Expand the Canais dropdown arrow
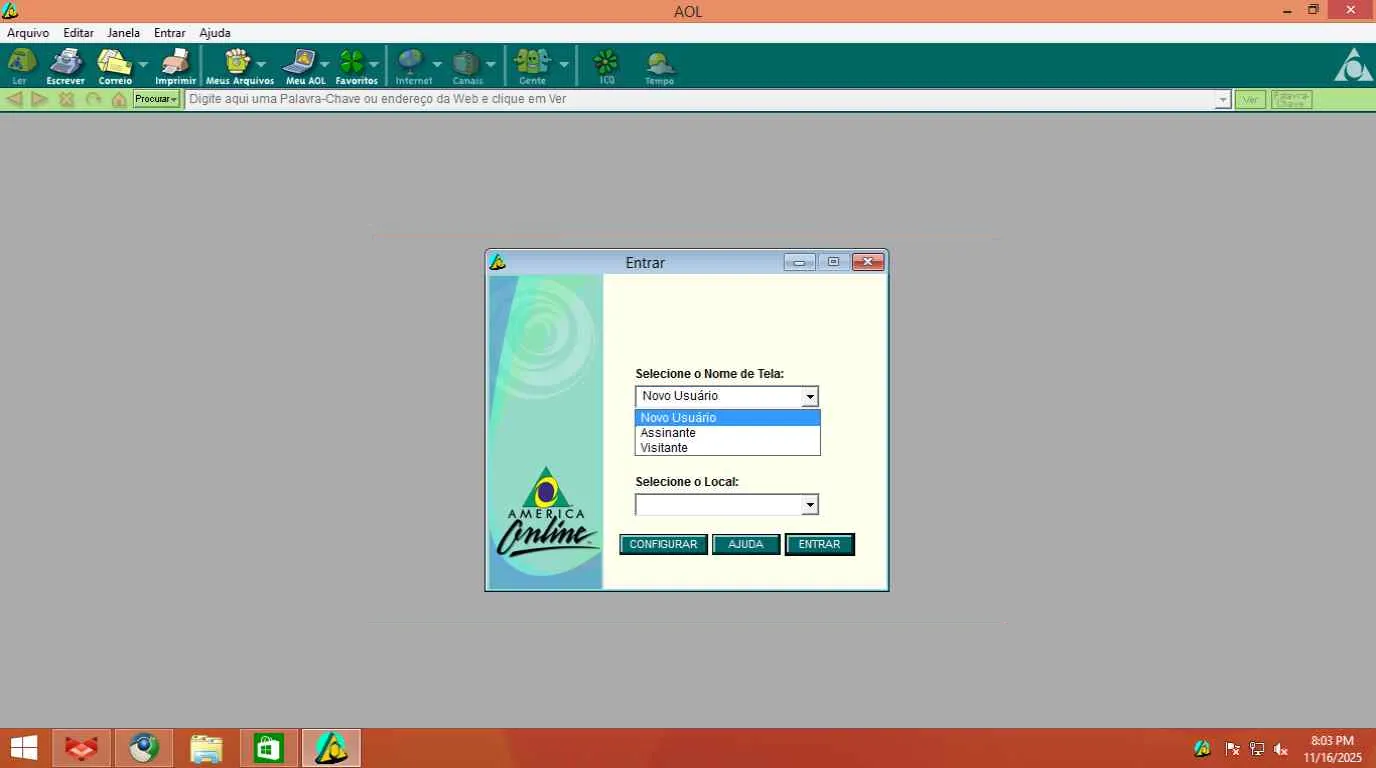 (x=490, y=65)
